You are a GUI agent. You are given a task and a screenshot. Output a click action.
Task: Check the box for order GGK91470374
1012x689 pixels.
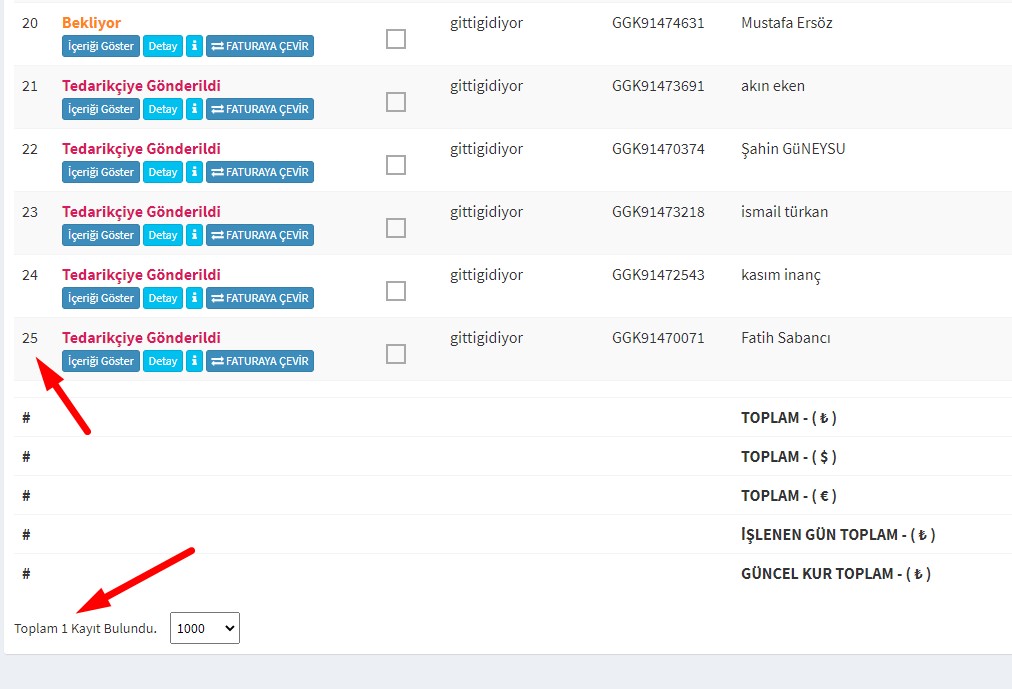(396, 165)
